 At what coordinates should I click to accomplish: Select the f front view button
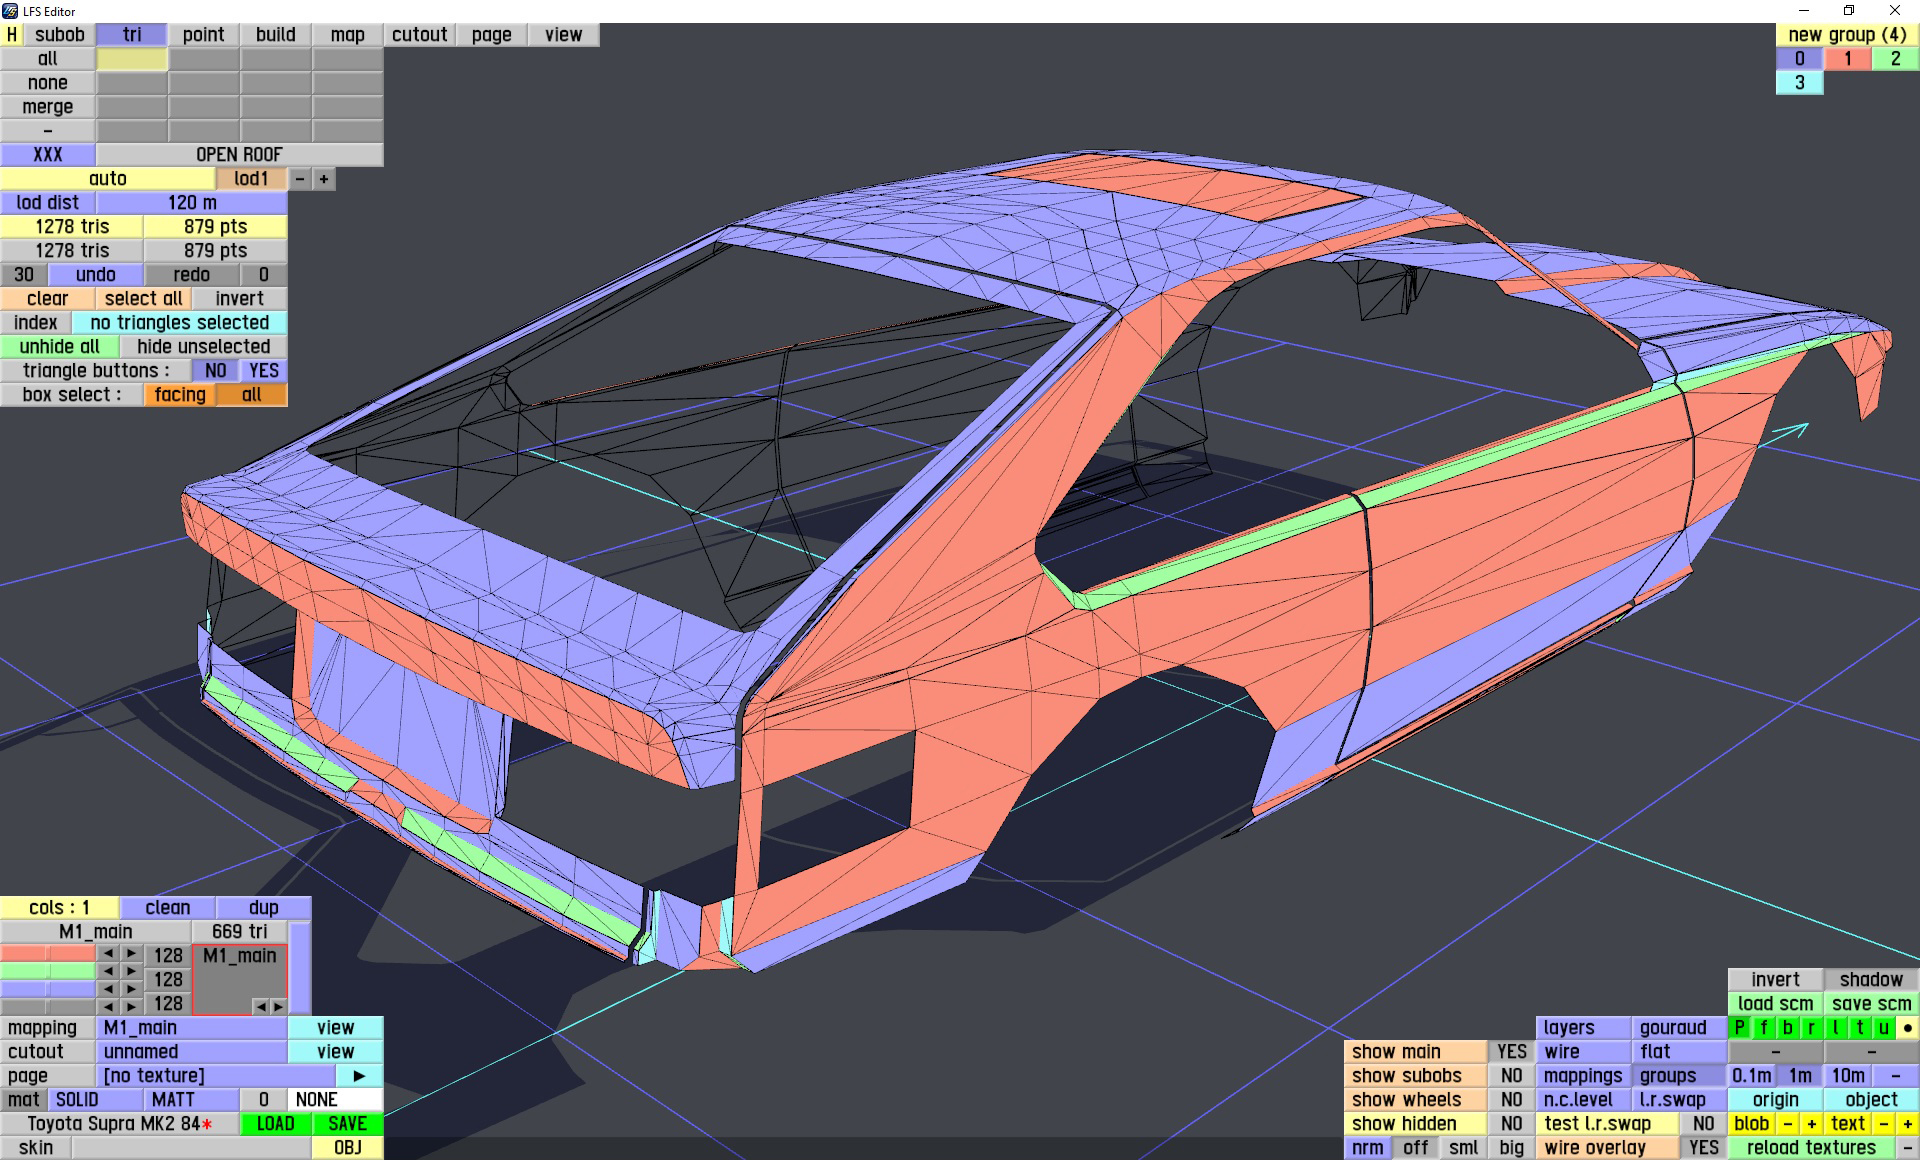(x=1763, y=1027)
